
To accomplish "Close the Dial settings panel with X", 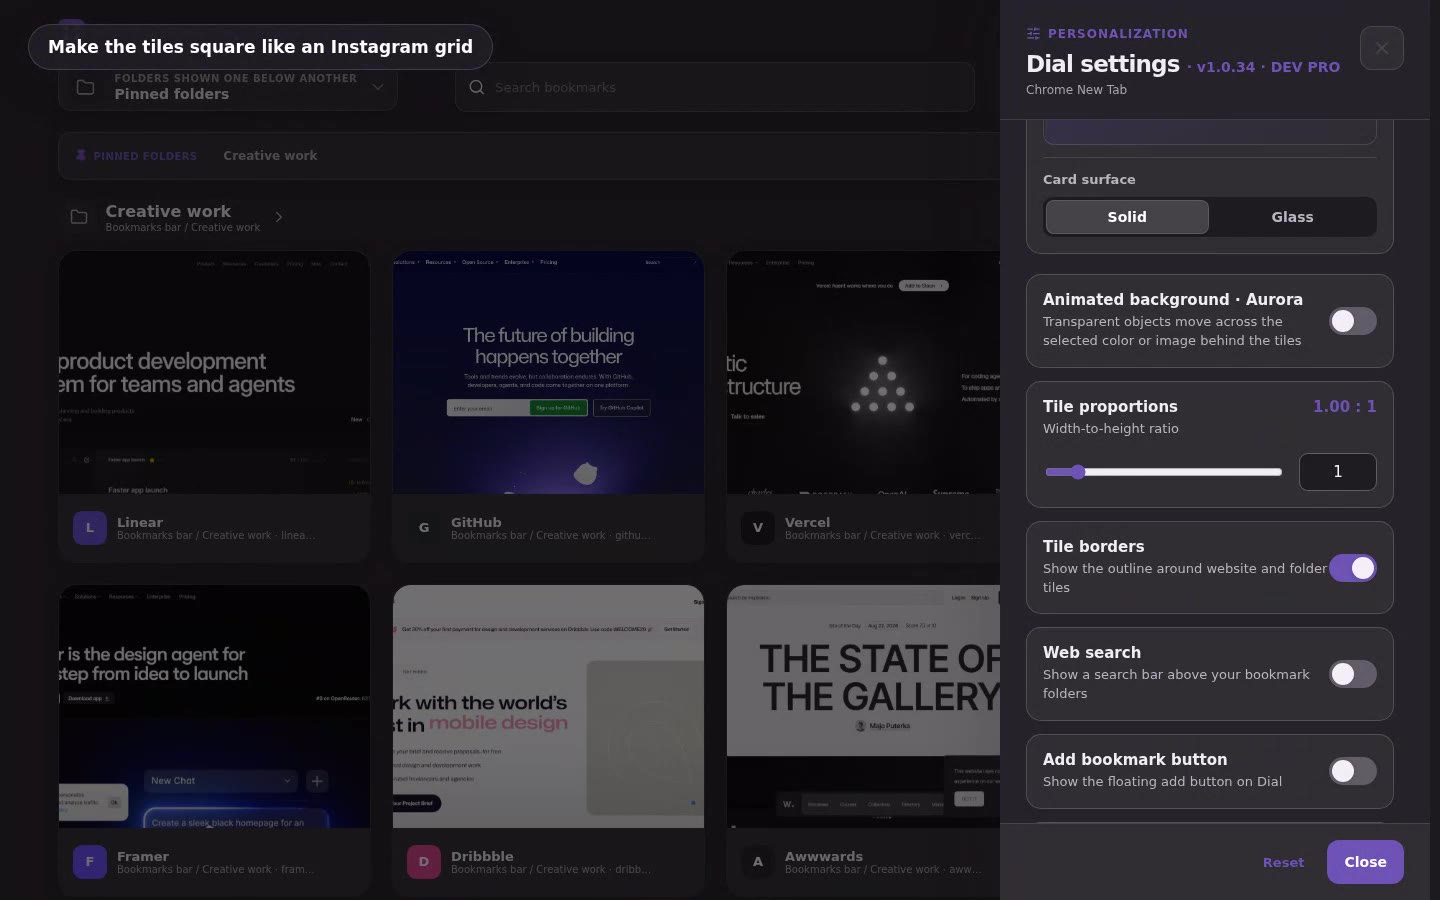I will pos(1381,48).
